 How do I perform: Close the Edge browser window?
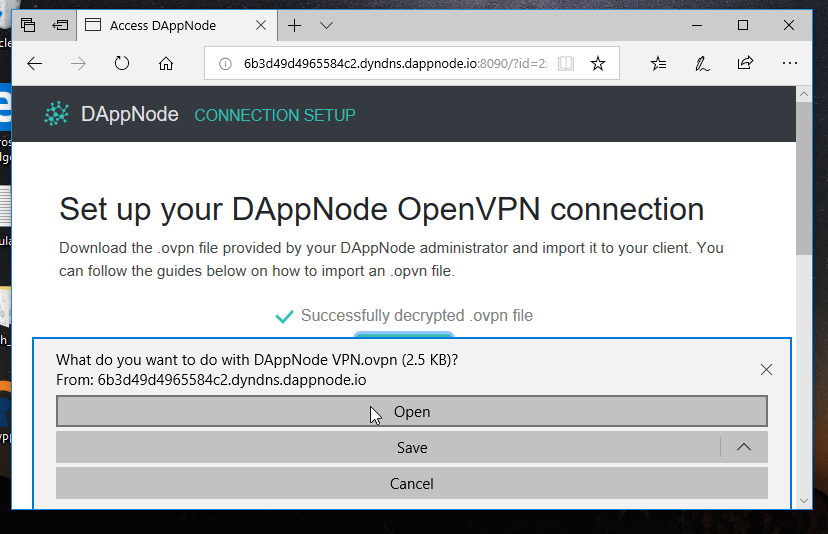click(x=789, y=25)
